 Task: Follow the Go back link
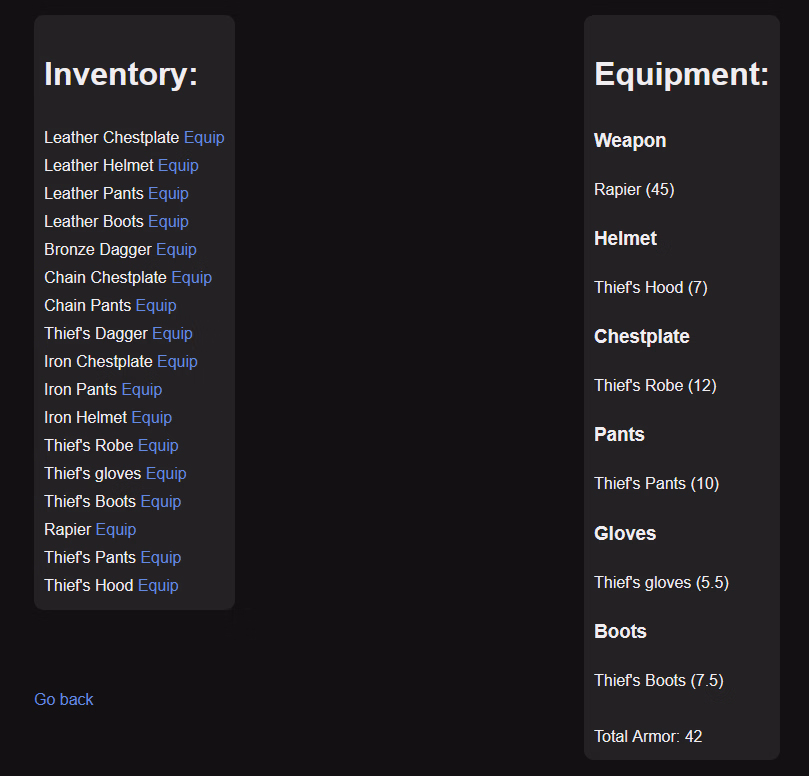[63, 699]
